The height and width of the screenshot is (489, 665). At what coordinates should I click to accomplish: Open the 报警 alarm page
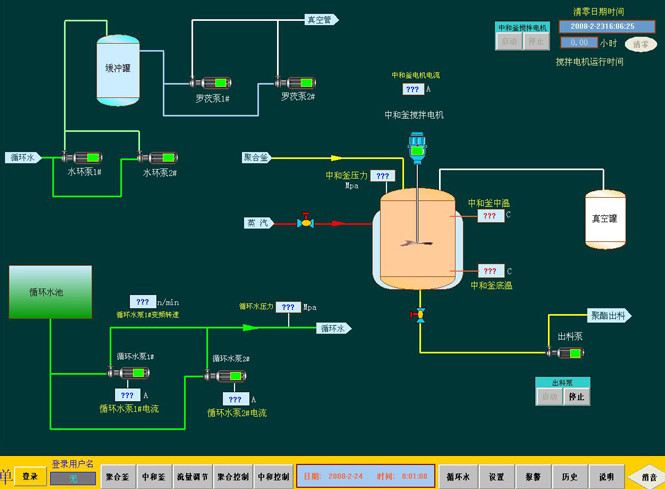533,477
